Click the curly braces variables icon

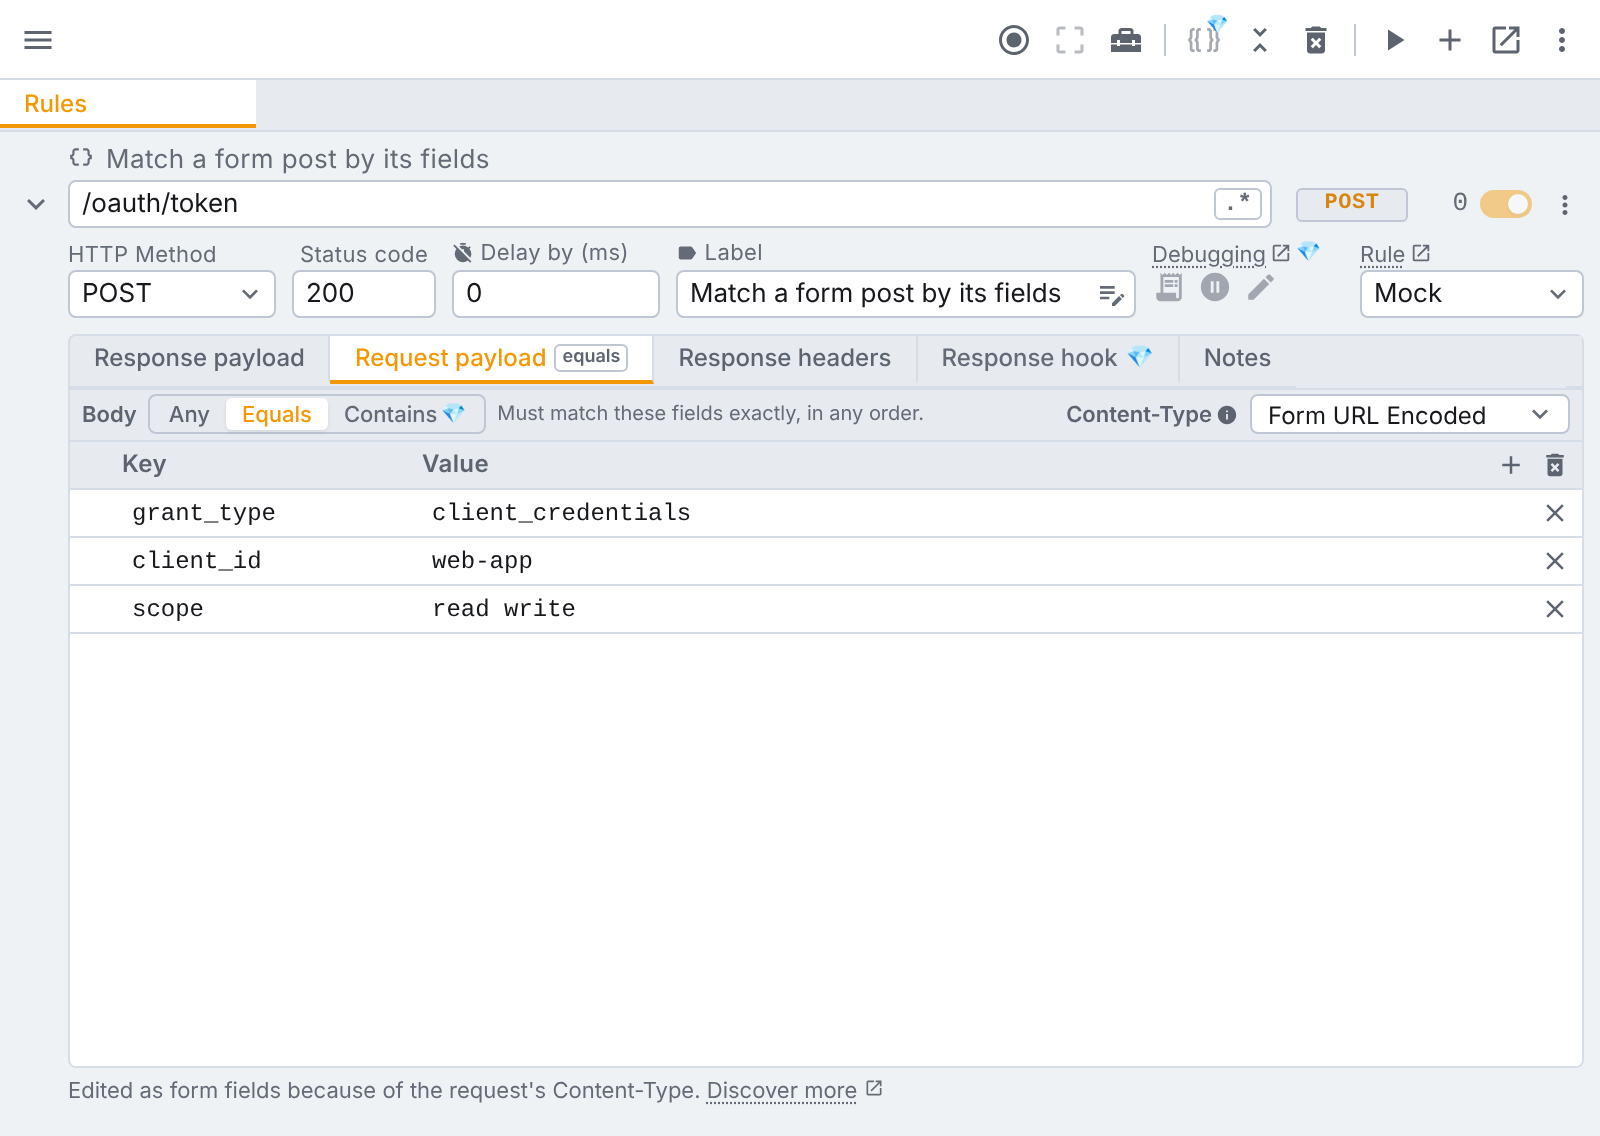click(1204, 40)
